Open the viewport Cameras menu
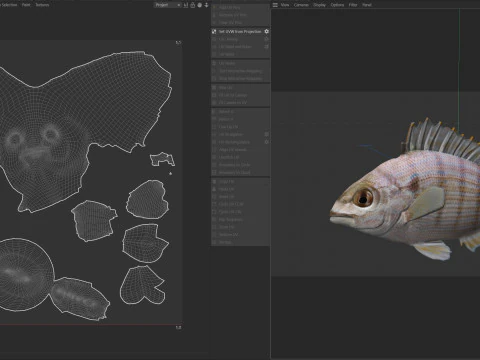480x360 pixels. pos(301,5)
